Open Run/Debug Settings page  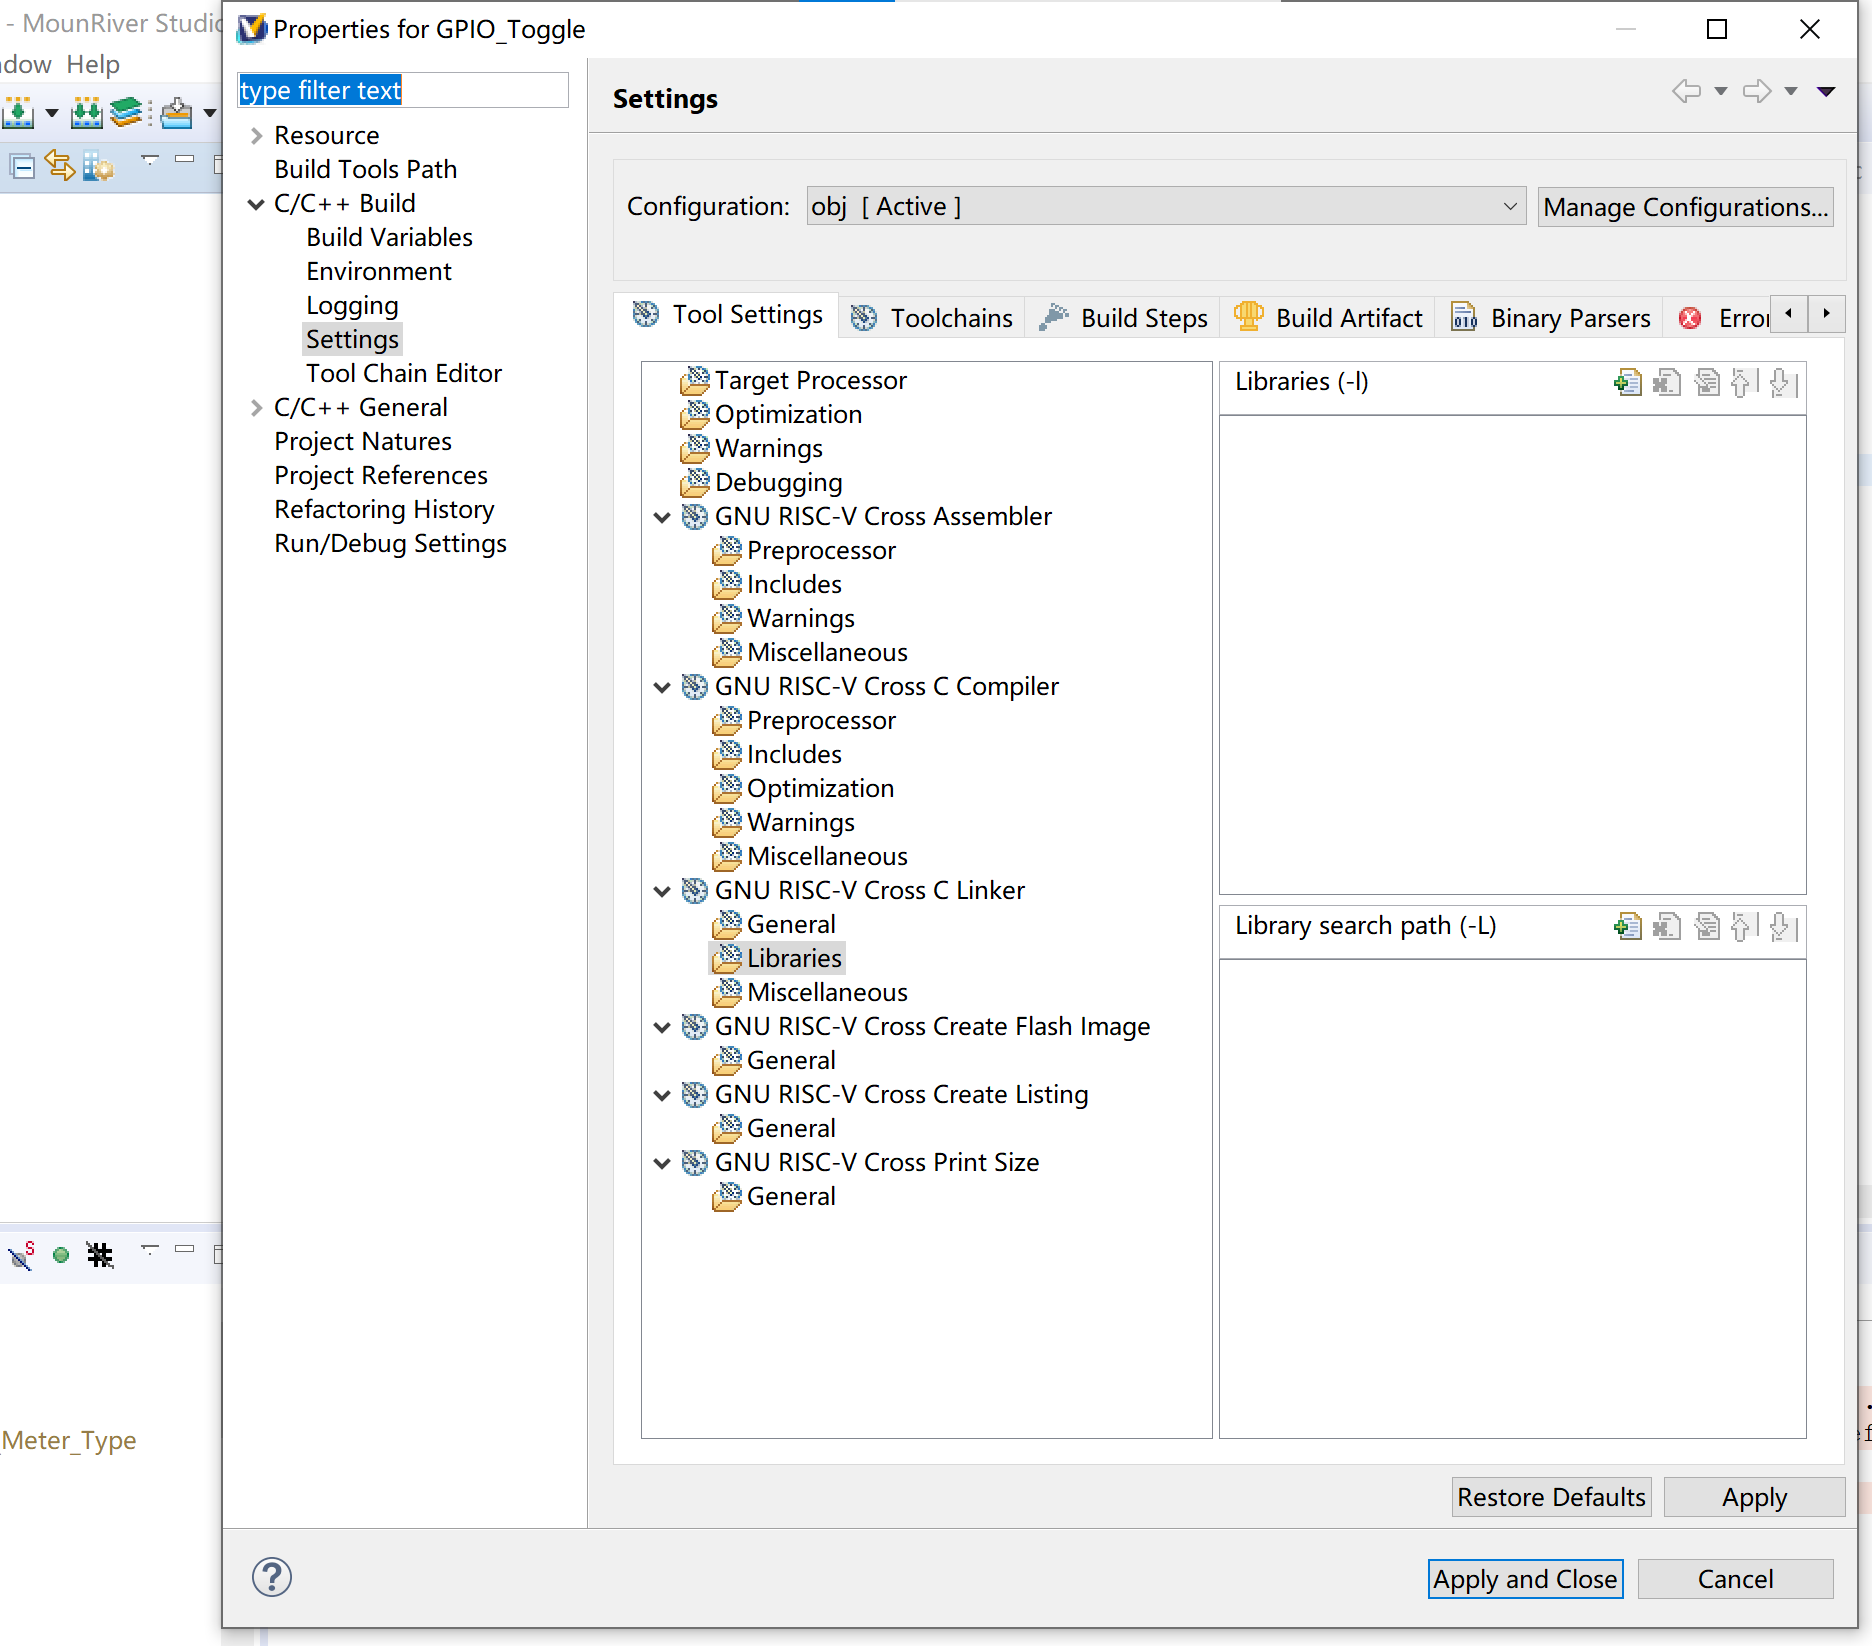390,544
